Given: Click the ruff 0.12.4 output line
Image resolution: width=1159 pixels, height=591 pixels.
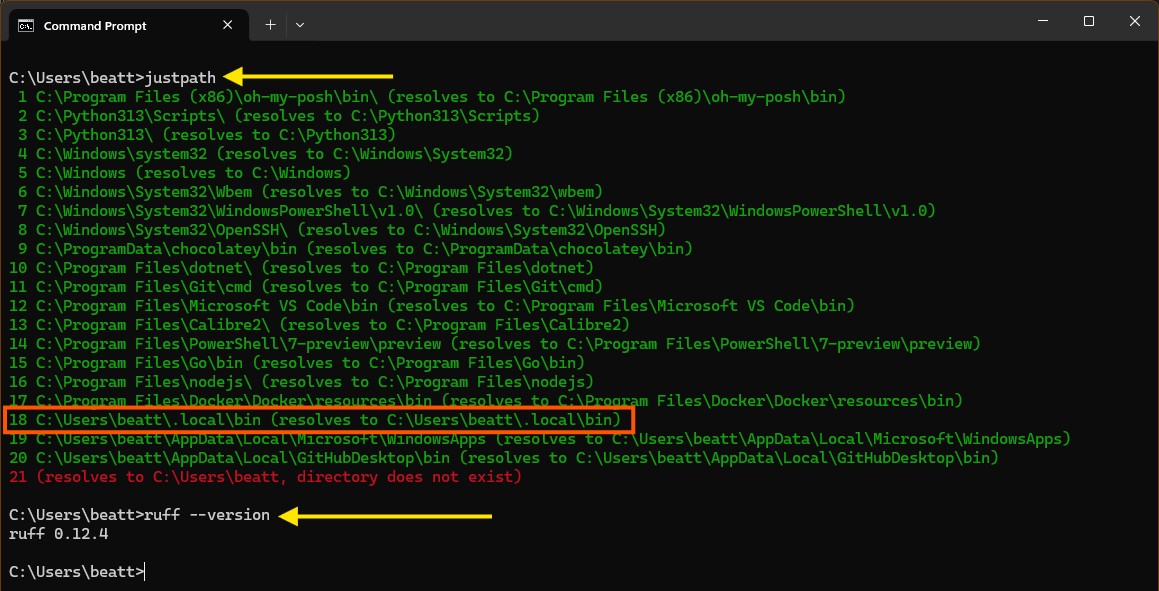Looking at the screenshot, I should 58,534.
